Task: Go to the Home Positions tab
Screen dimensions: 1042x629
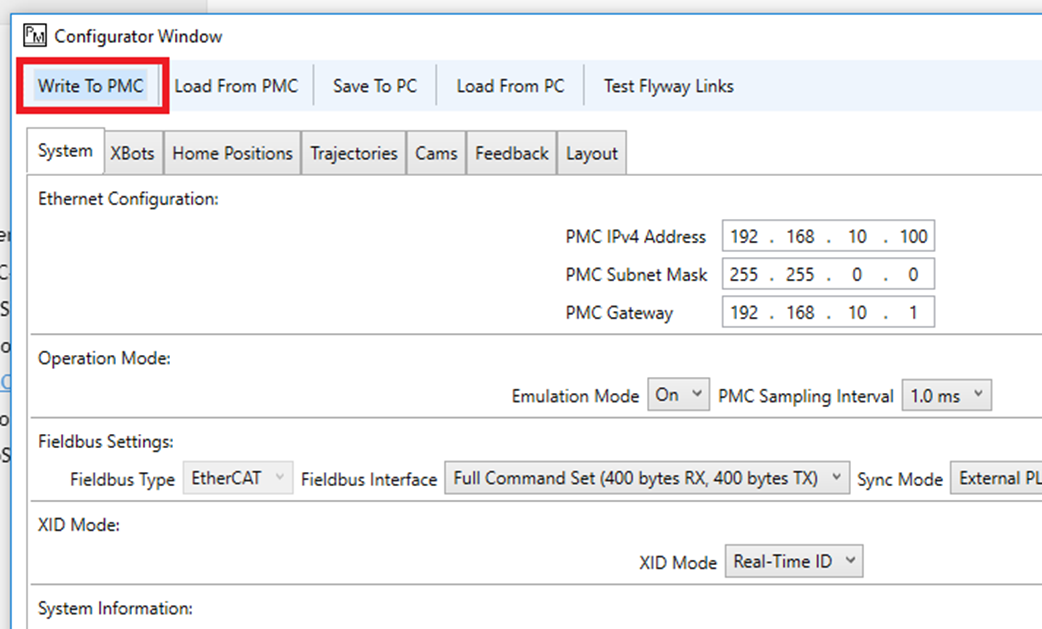Action: tap(232, 153)
